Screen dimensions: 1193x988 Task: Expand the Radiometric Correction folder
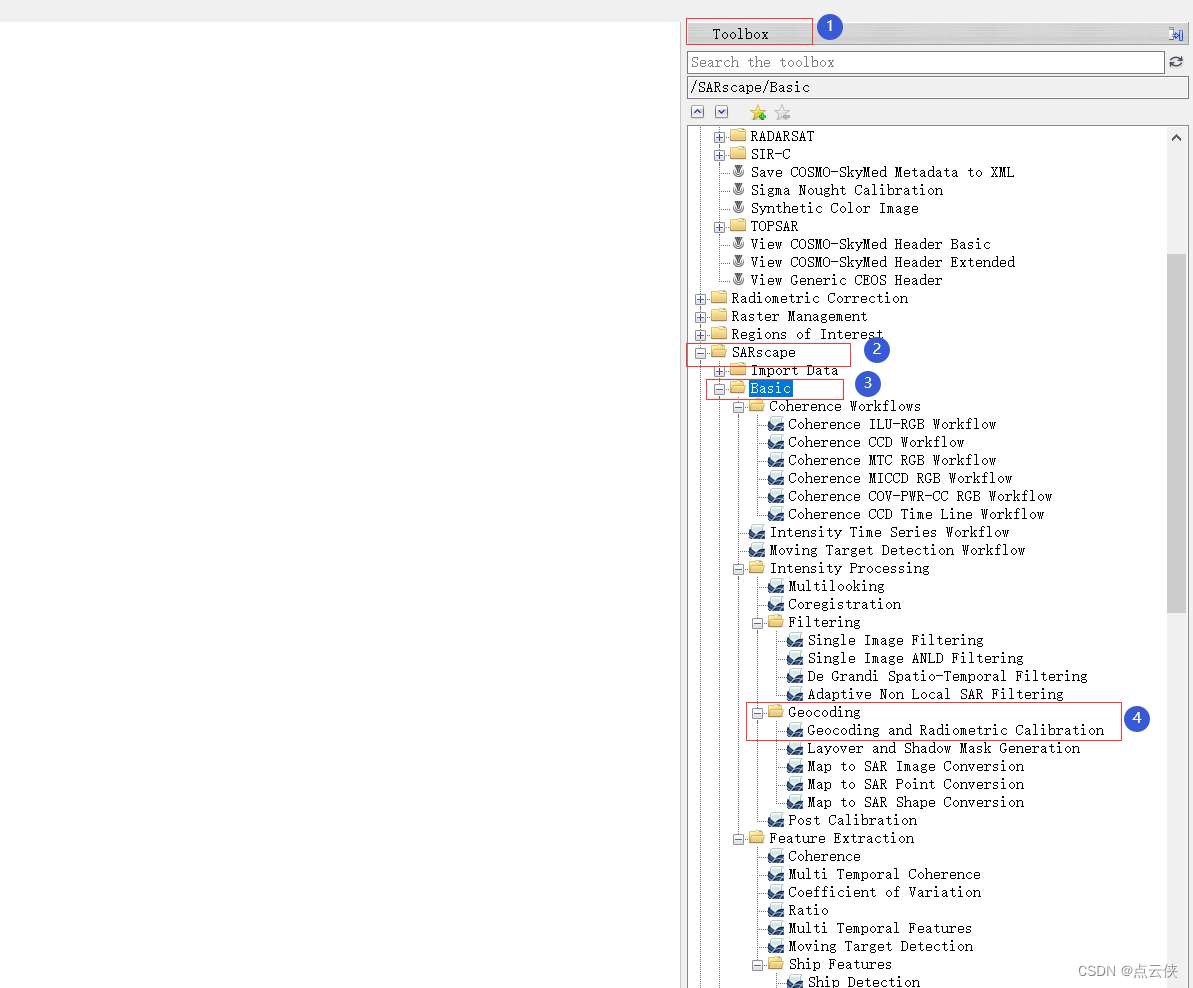tap(700, 299)
